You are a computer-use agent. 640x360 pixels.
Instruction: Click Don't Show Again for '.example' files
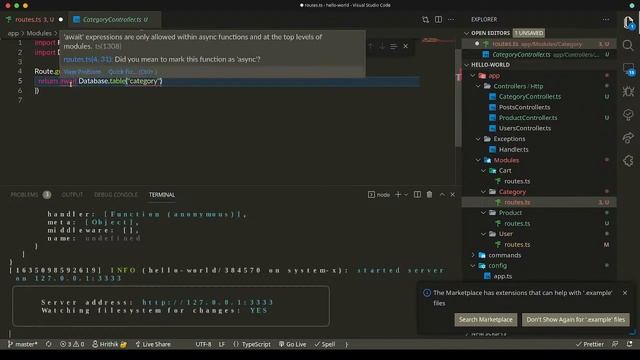pos(576,320)
